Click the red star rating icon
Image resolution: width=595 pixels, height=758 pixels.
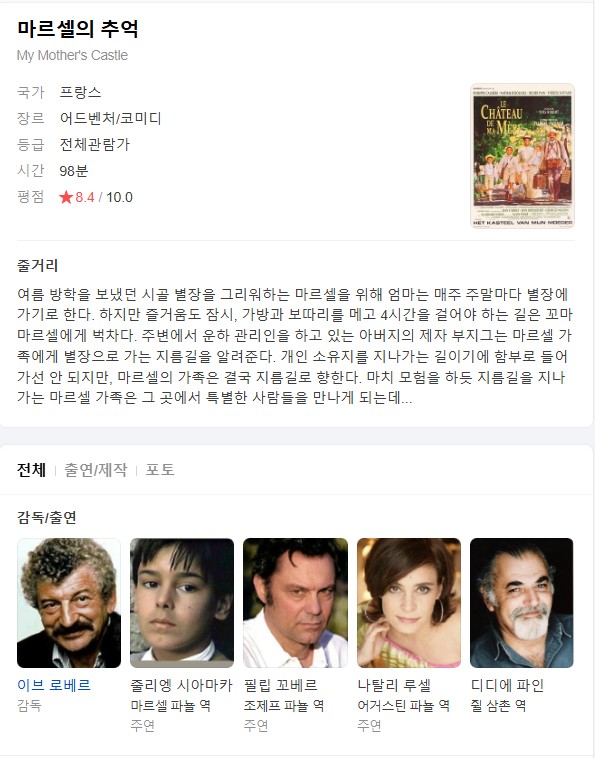tap(66, 197)
